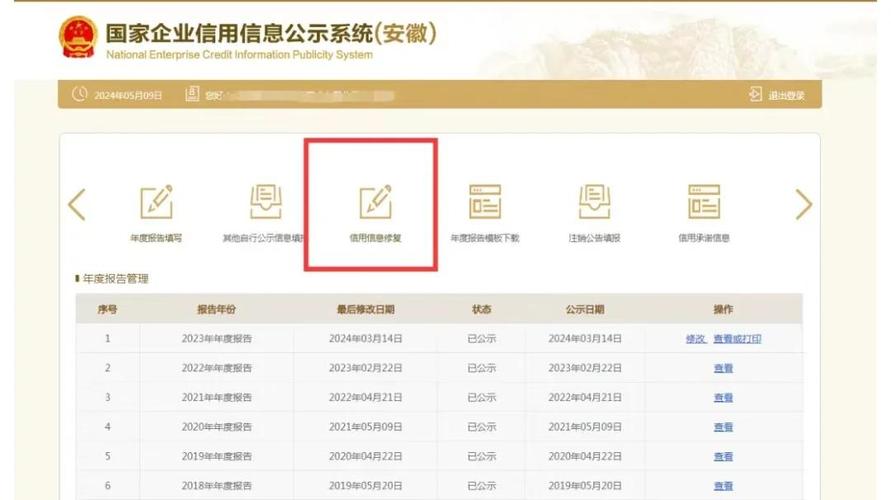Click 查看 link for 2019年年度报告
Screen dimensions: 891x500
point(723,457)
